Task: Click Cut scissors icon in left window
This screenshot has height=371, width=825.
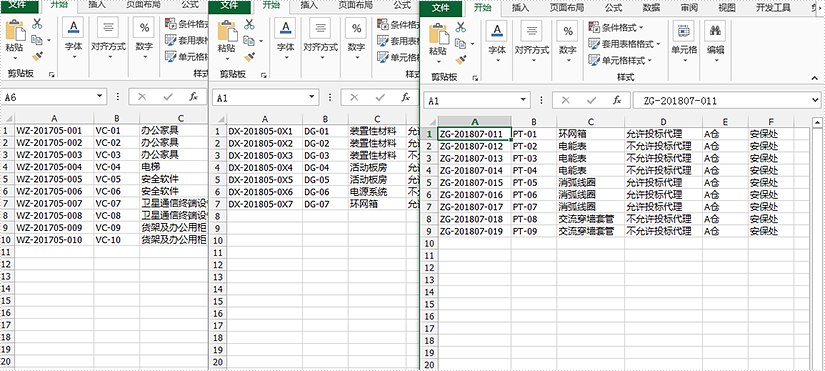Action: 37,24
